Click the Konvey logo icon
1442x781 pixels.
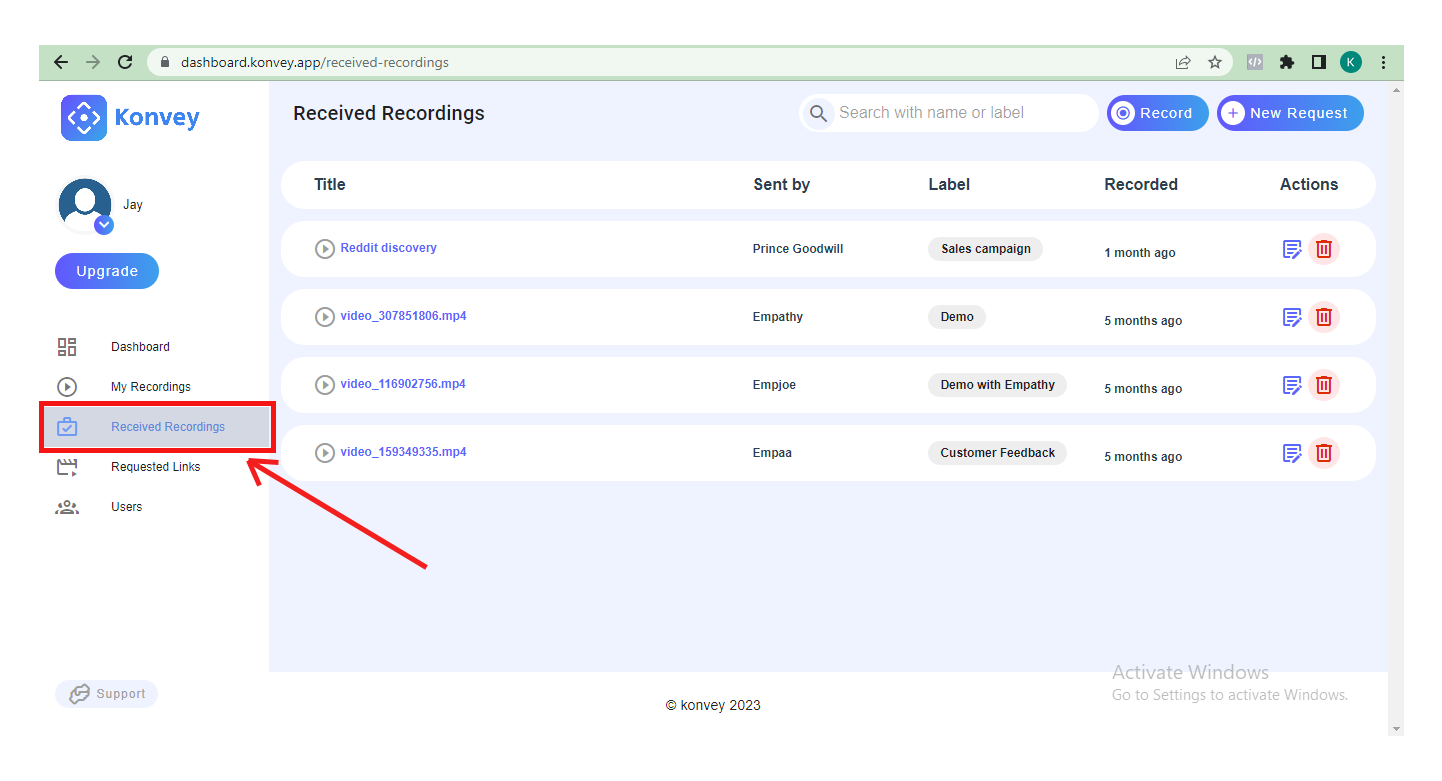(84, 118)
